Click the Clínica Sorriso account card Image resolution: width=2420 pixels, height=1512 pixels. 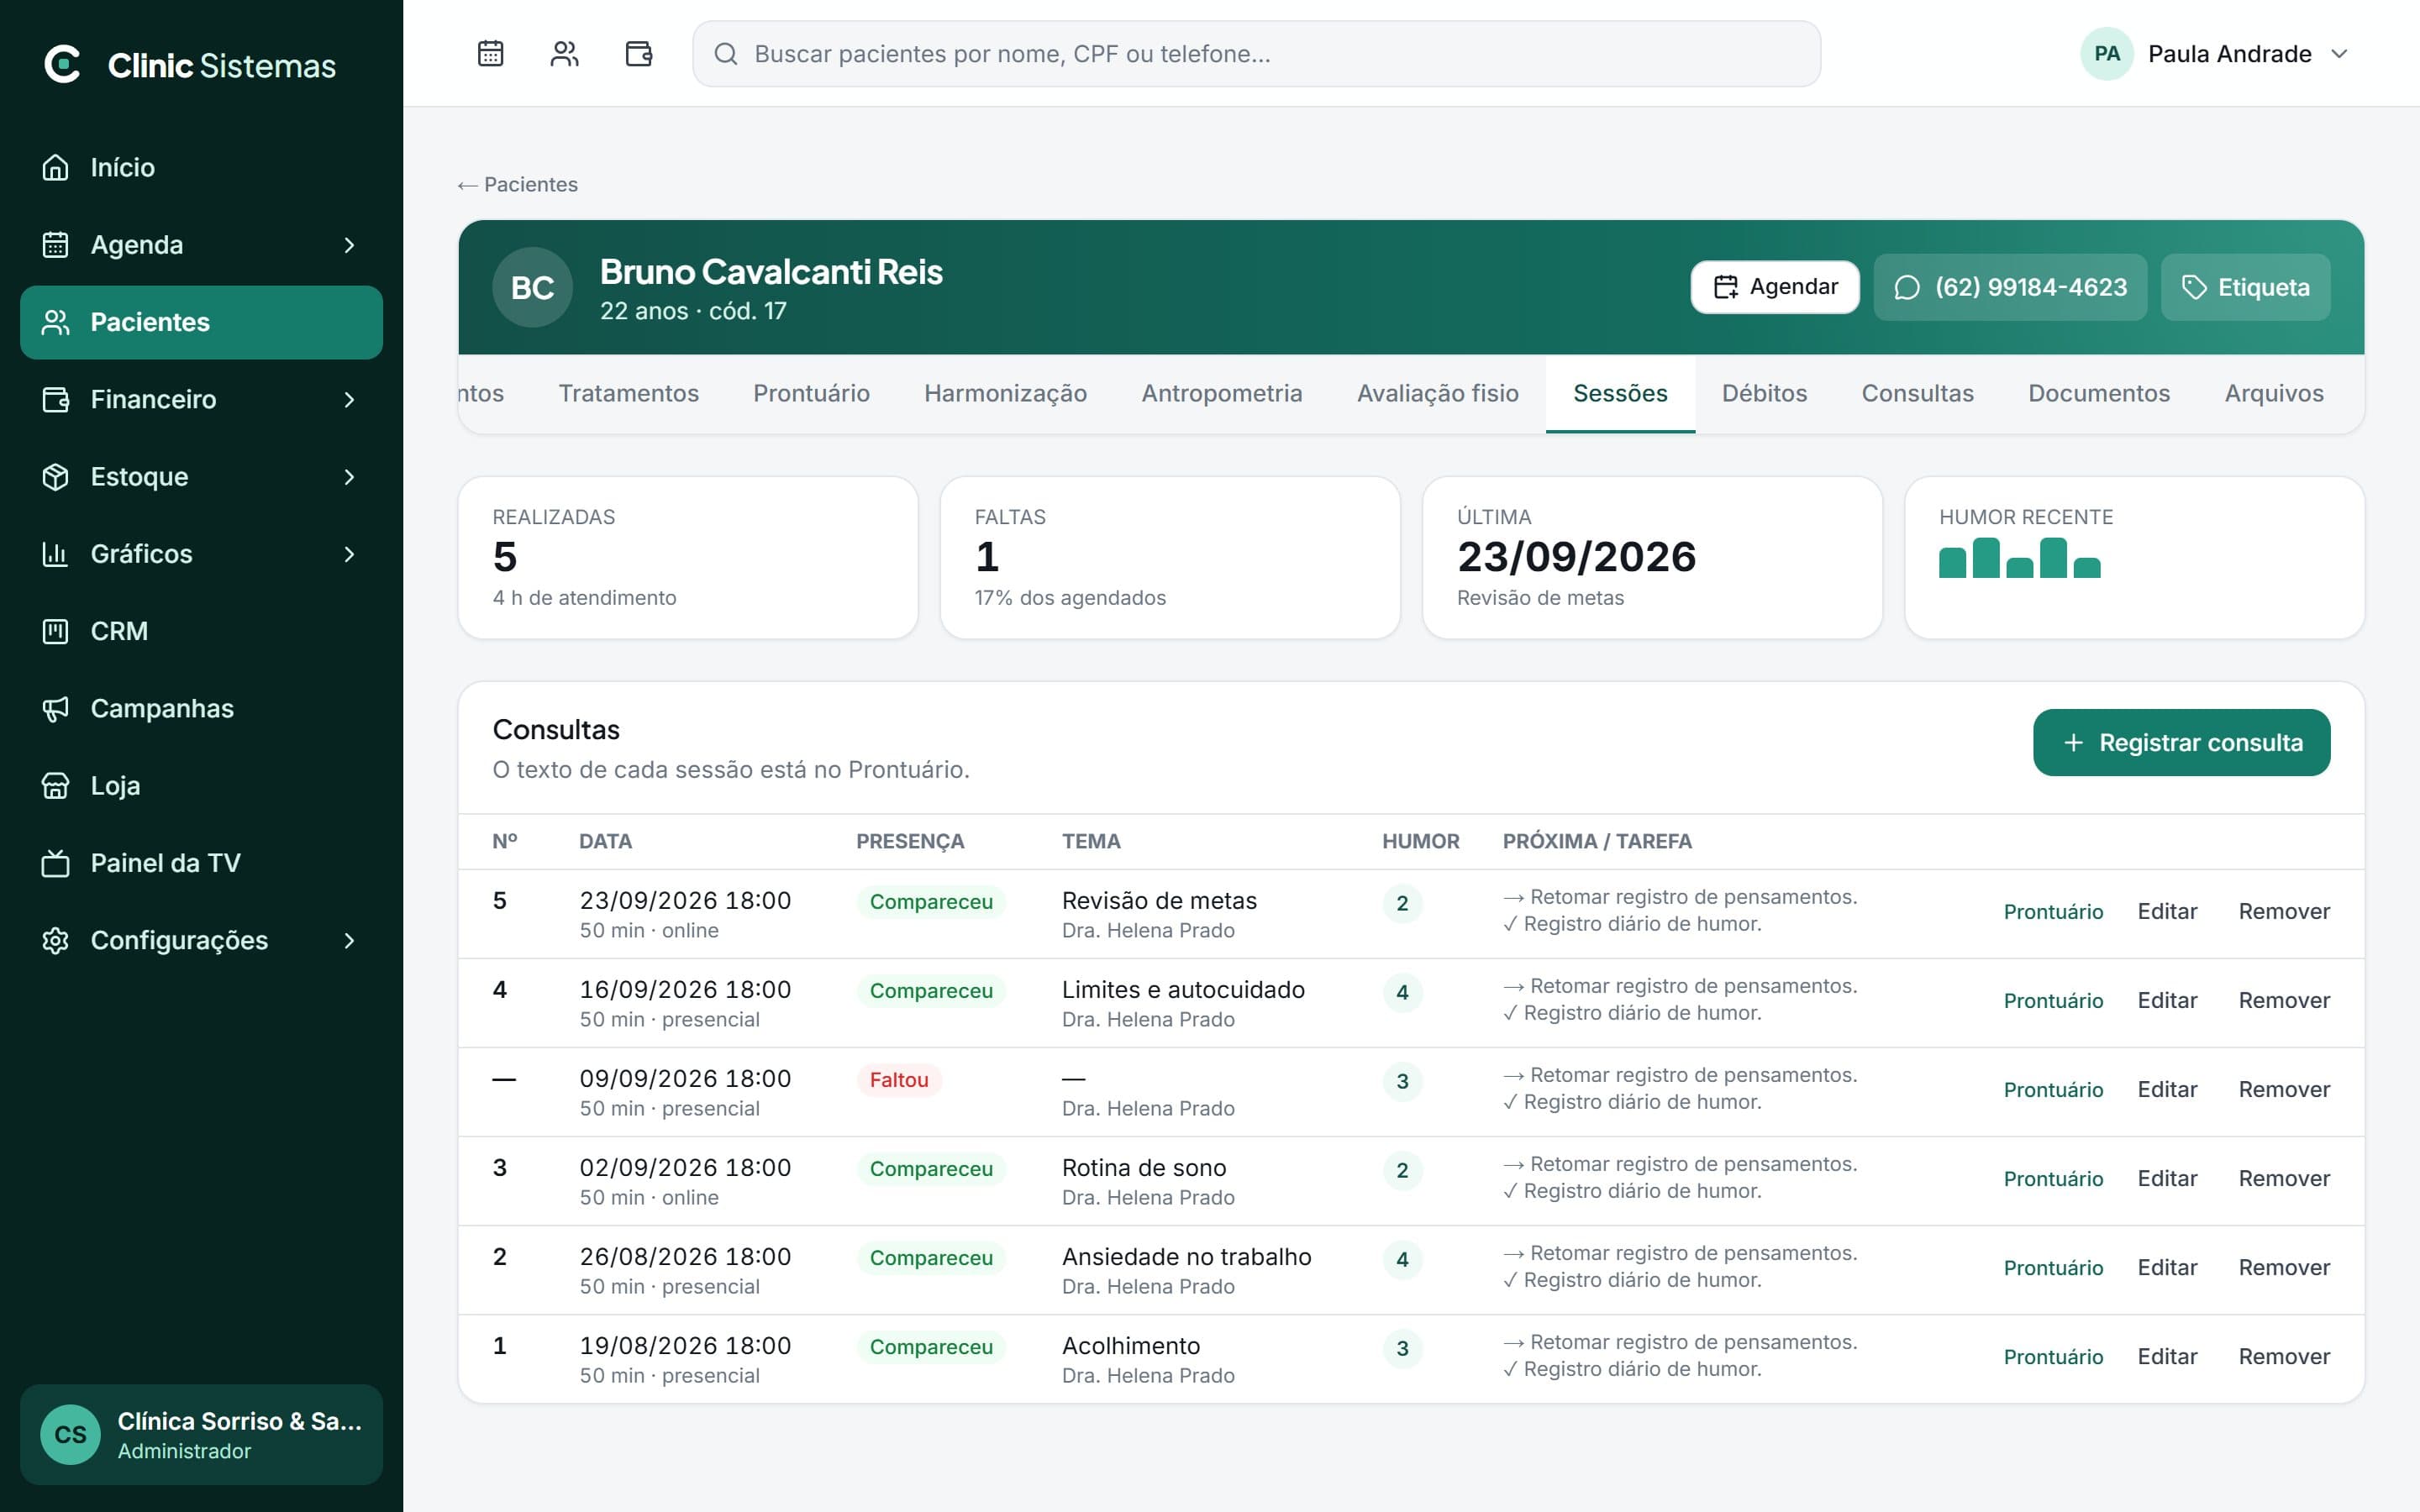point(201,1434)
